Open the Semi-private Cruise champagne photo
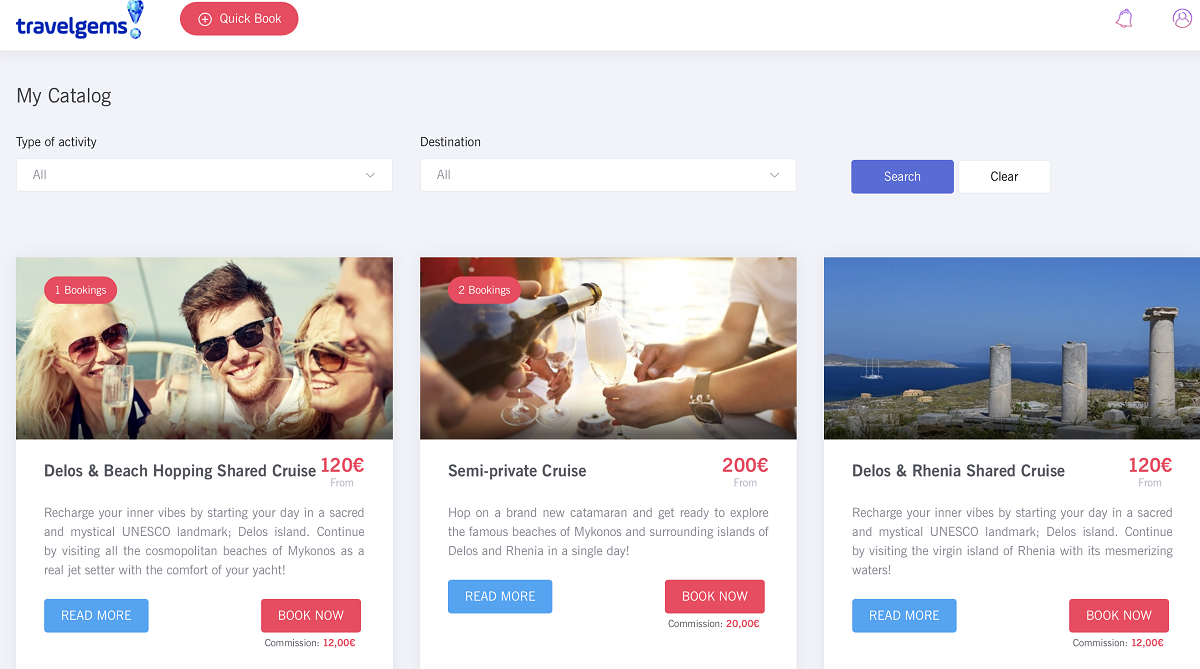 point(608,348)
